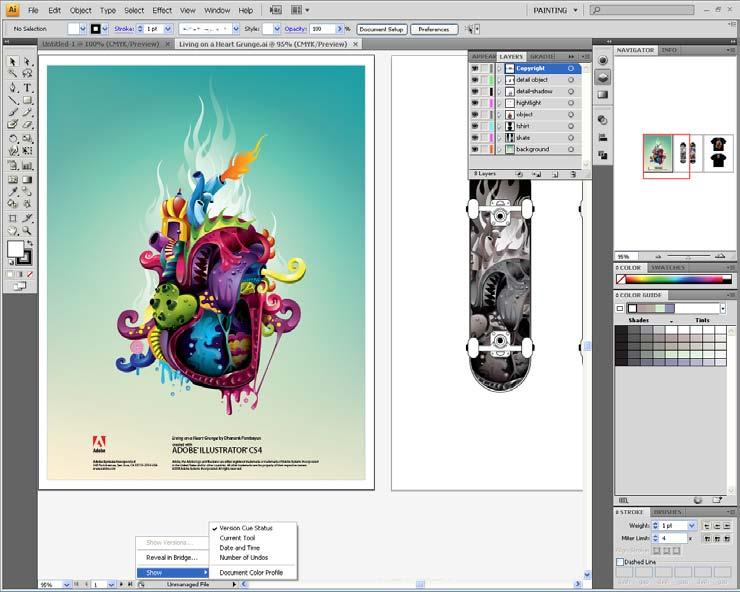Select the black arrow Selection tool
The width and height of the screenshot is (740, 592).
tap(13, 61)
